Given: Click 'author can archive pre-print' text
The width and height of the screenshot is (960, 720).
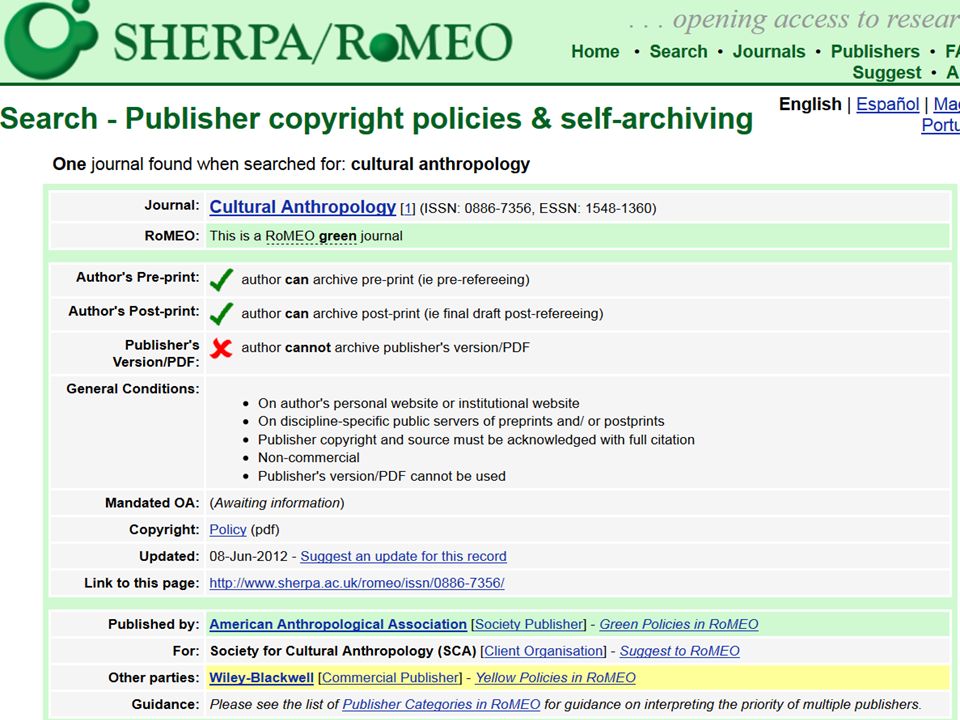Looking at the screenshot, I should (385, 280).
